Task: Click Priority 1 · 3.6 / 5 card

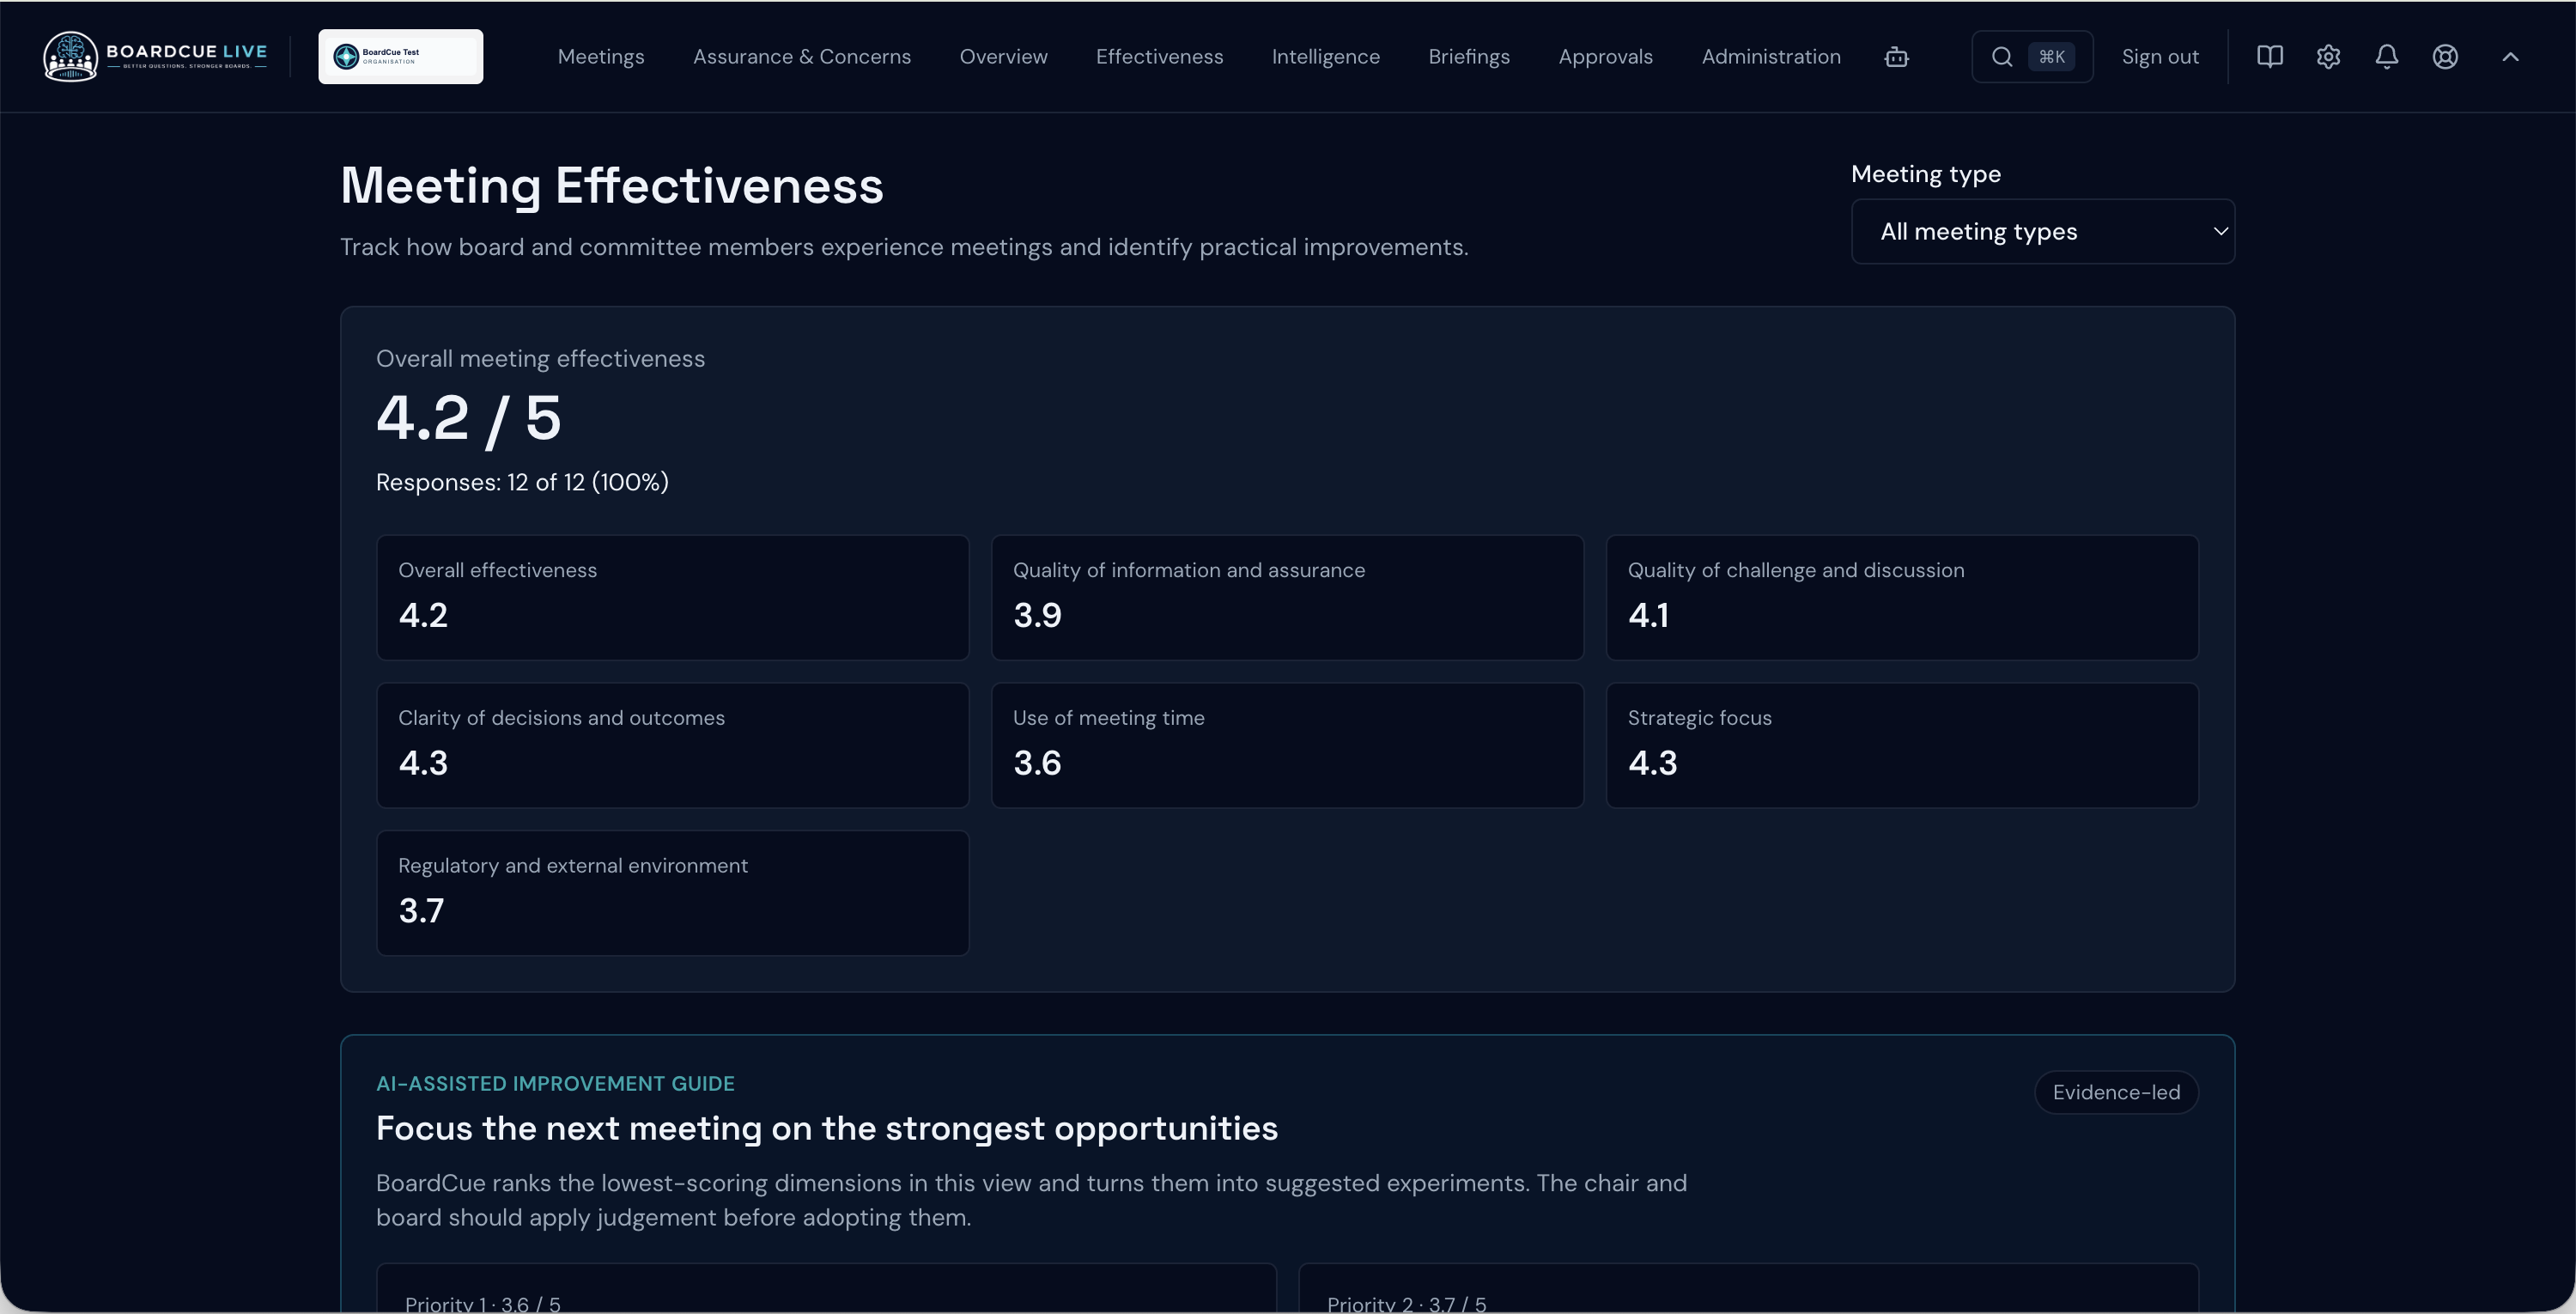Action: pyautogui.click(x=826, y=1288)
